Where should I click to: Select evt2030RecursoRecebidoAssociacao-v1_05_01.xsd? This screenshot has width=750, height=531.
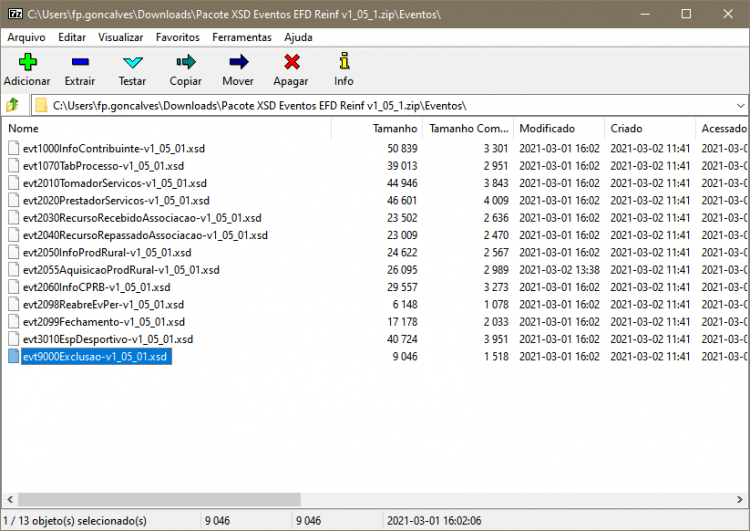[142, 218]
